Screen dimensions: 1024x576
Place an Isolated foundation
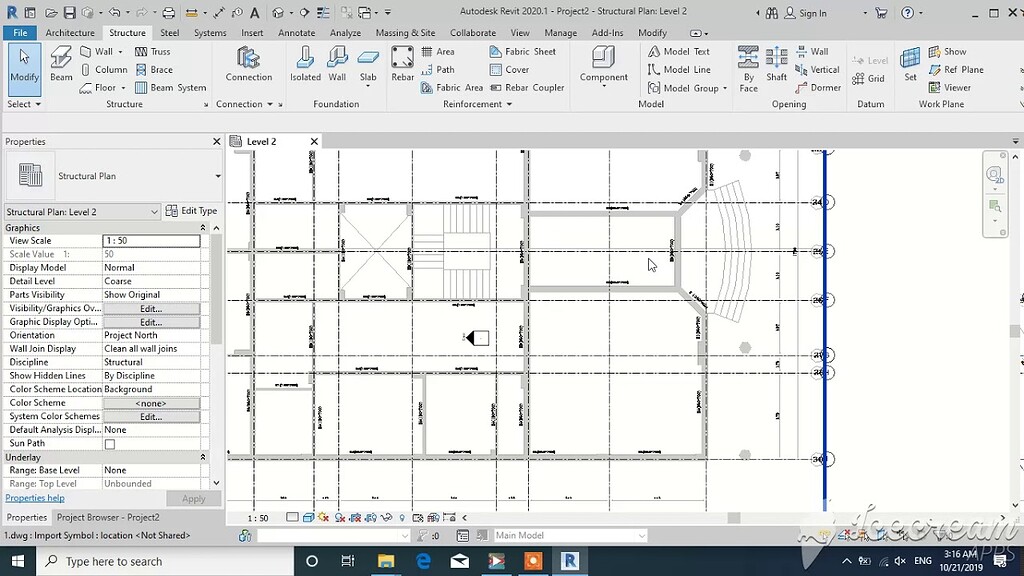coord(305,65)
